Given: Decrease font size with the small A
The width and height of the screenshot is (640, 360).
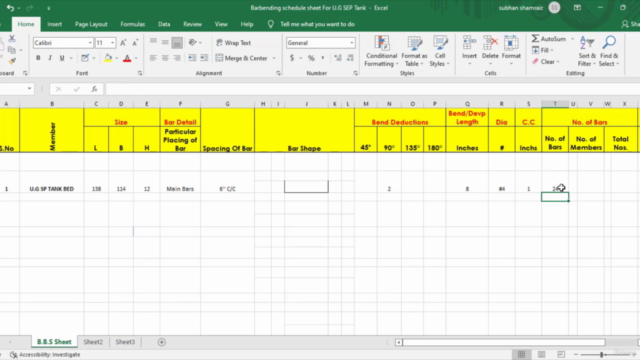Looking at the screenshot, I should pos(135,42).
